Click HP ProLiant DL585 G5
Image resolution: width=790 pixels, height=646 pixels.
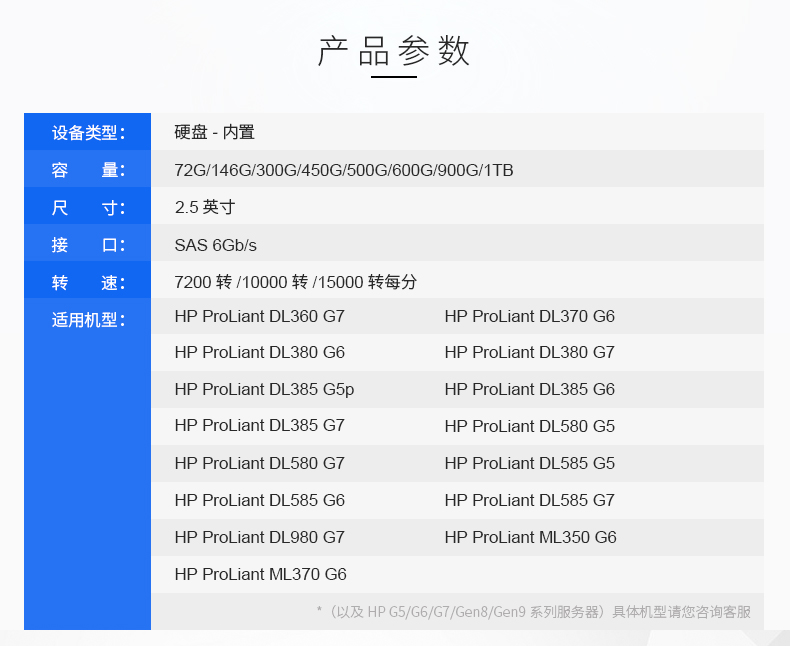[x=530, y=463]
